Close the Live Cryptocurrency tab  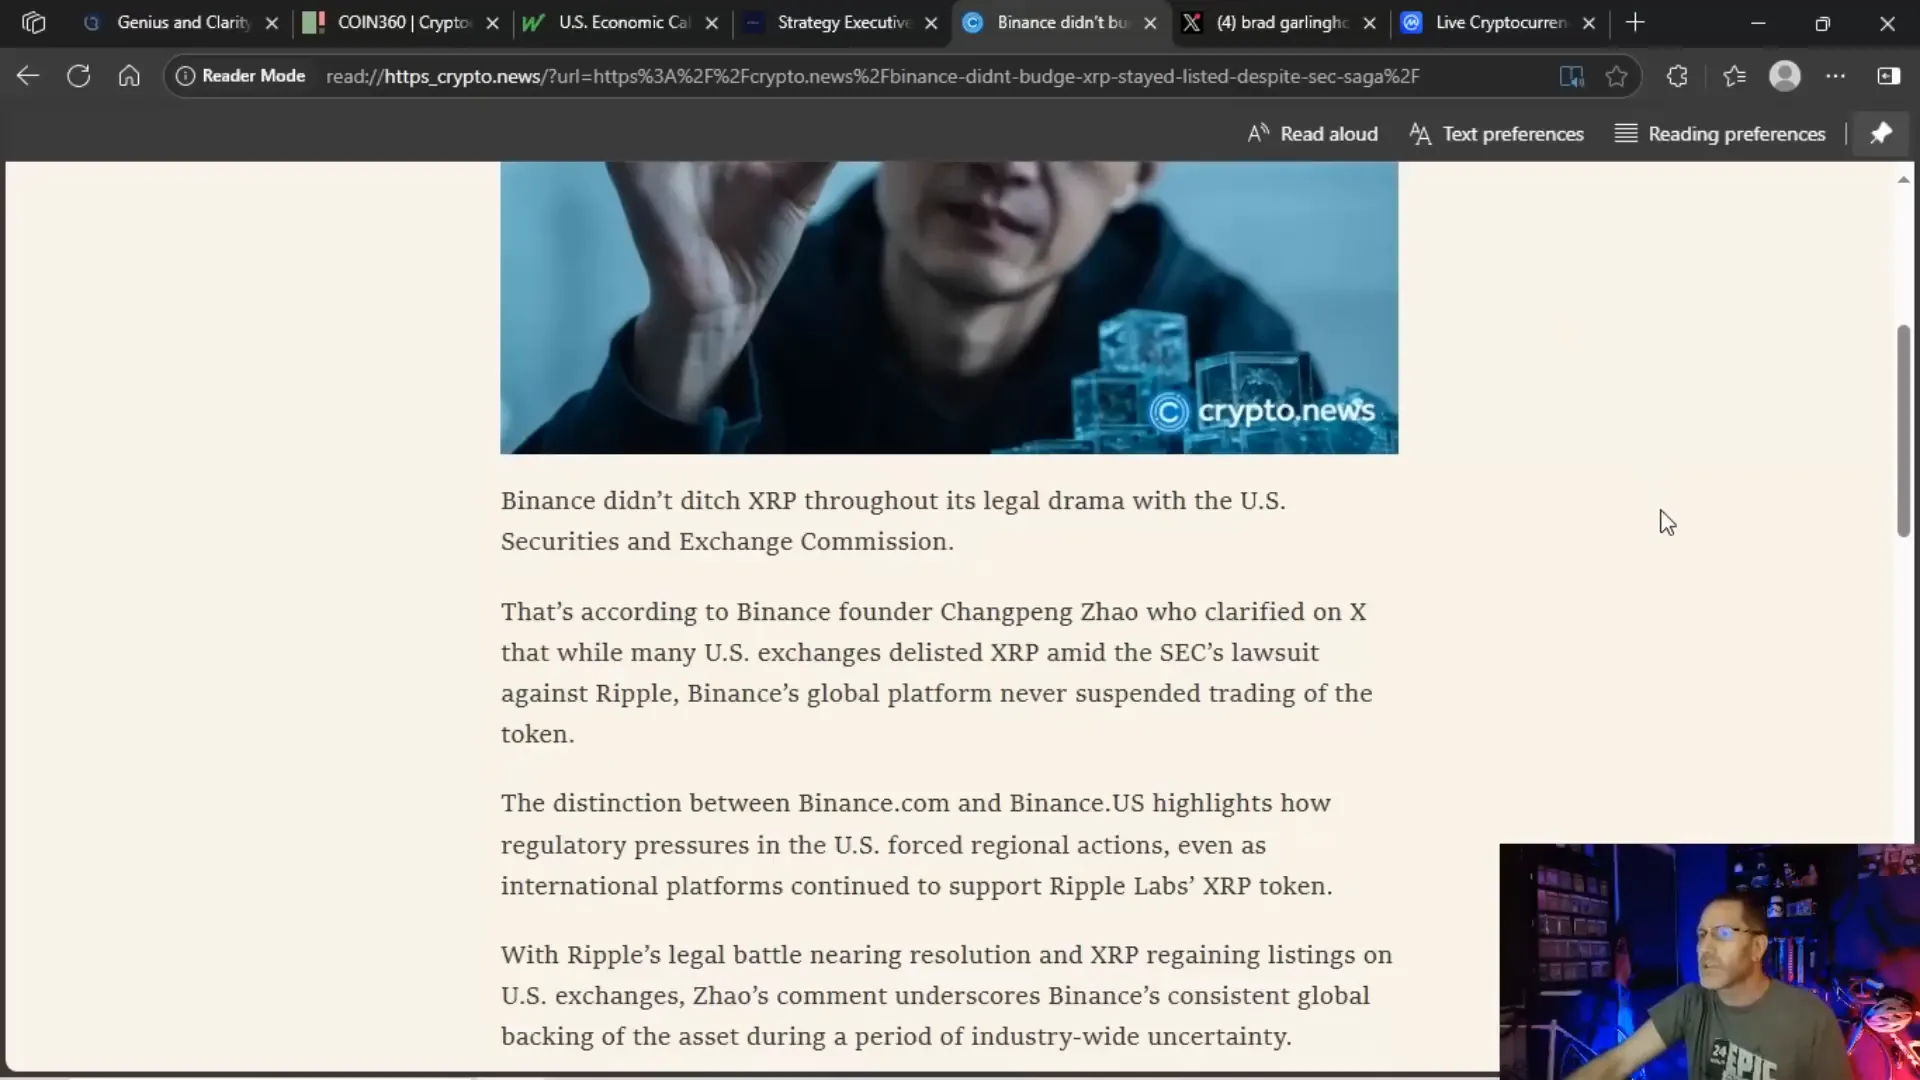[1589, 23]
